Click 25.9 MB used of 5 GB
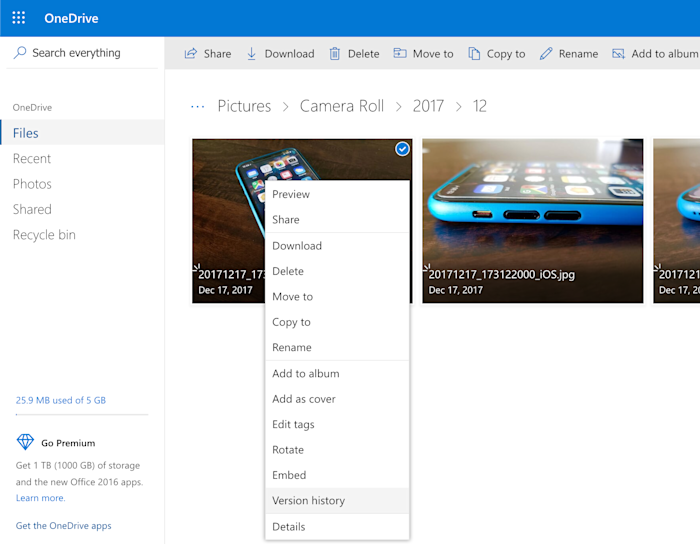The image size is (700, 544). [61, 400]
